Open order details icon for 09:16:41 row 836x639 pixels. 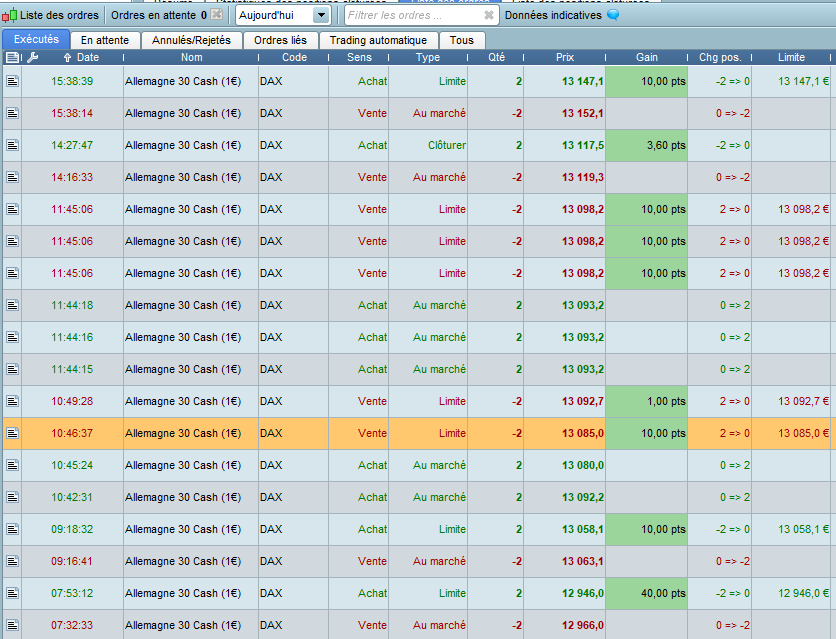pos(12,561)
